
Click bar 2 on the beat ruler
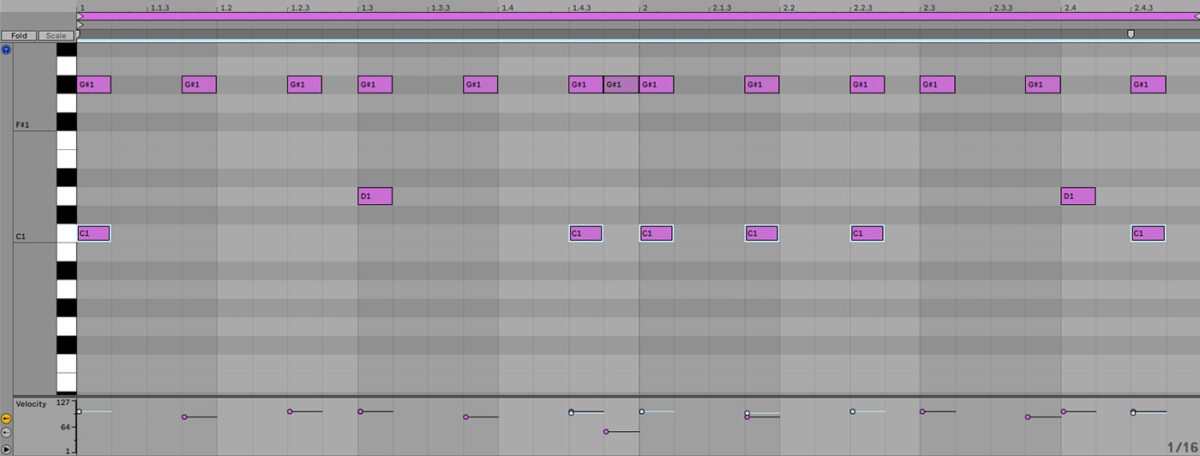pyautogui.click(x=644, y=7)
